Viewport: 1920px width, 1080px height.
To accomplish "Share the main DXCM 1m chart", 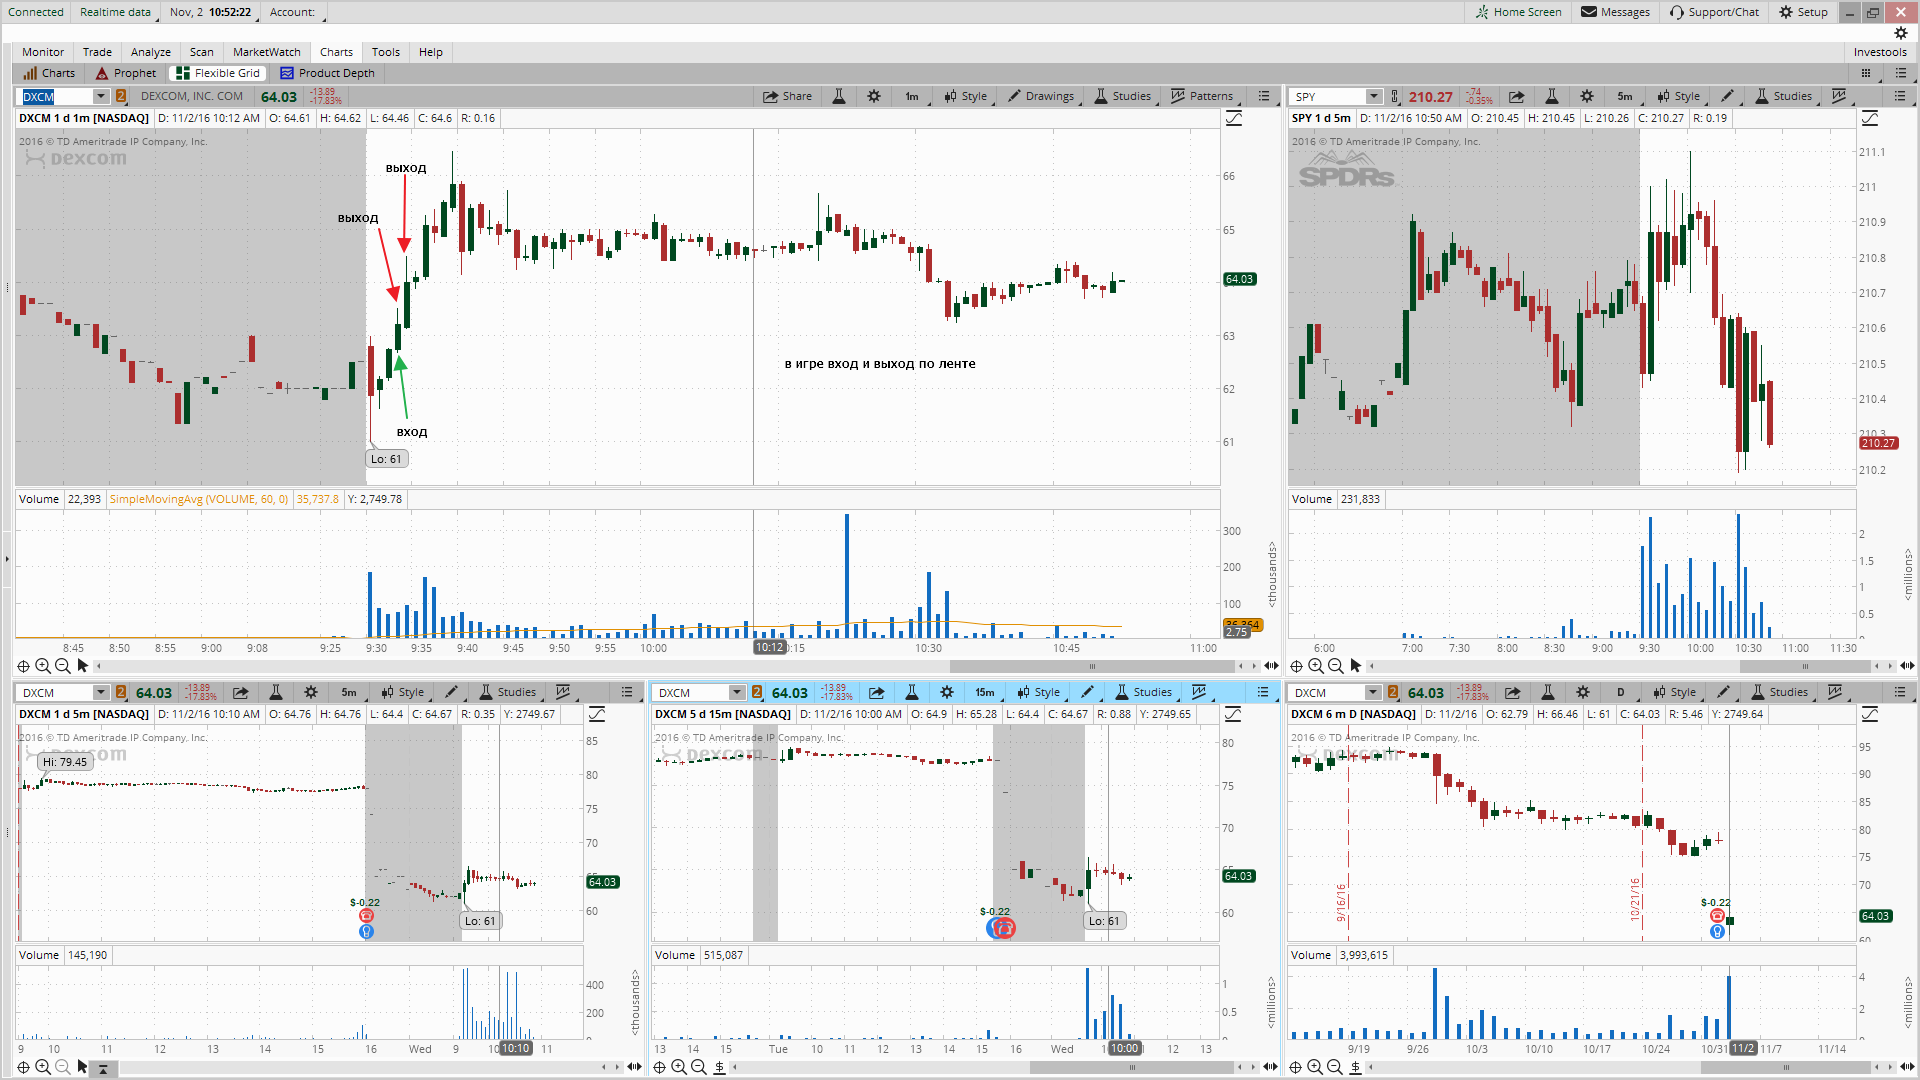I will [x=788, y=96].
